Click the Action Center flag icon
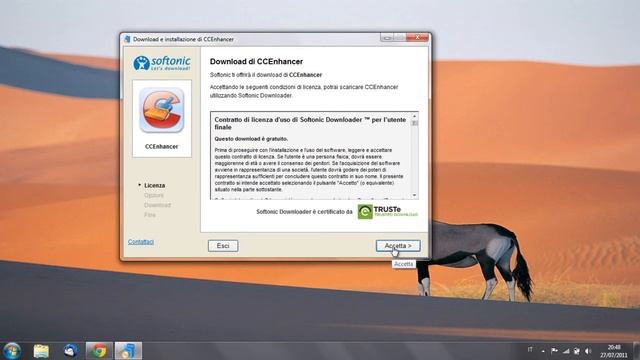Image resolution: width=640 pixels, height=360 pixels. pyautogui.click(x=554, y=351)
